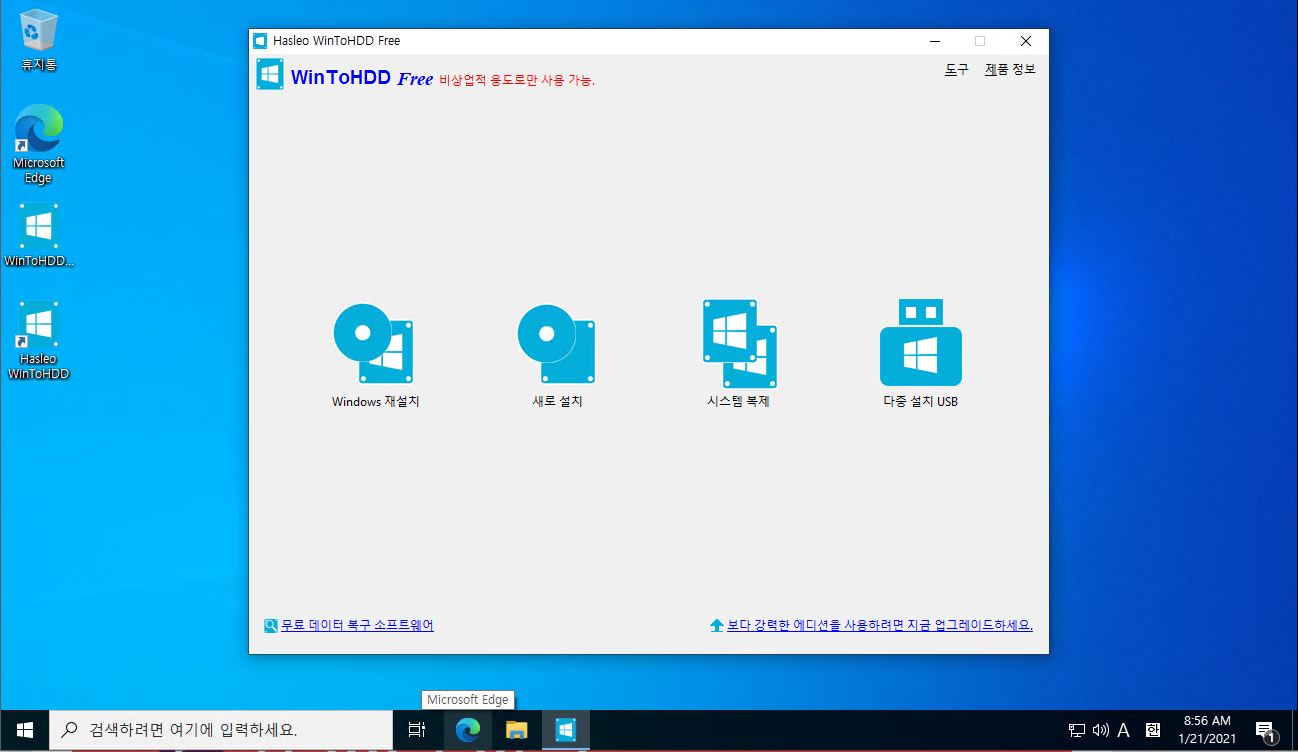Select the Microsoft Edge desktop shortcut
Viewport: 1298px width, 752px height.
click(x=38, y=145)
